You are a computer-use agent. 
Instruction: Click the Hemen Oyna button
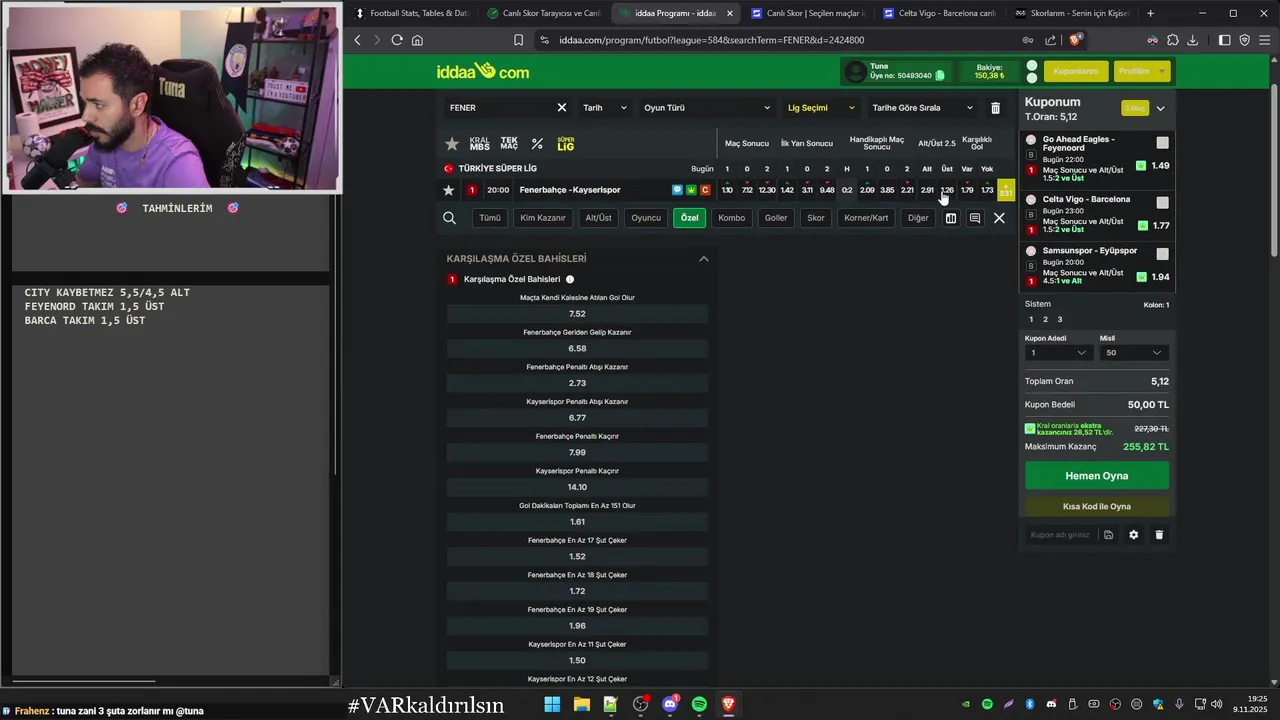[1097, 476]
